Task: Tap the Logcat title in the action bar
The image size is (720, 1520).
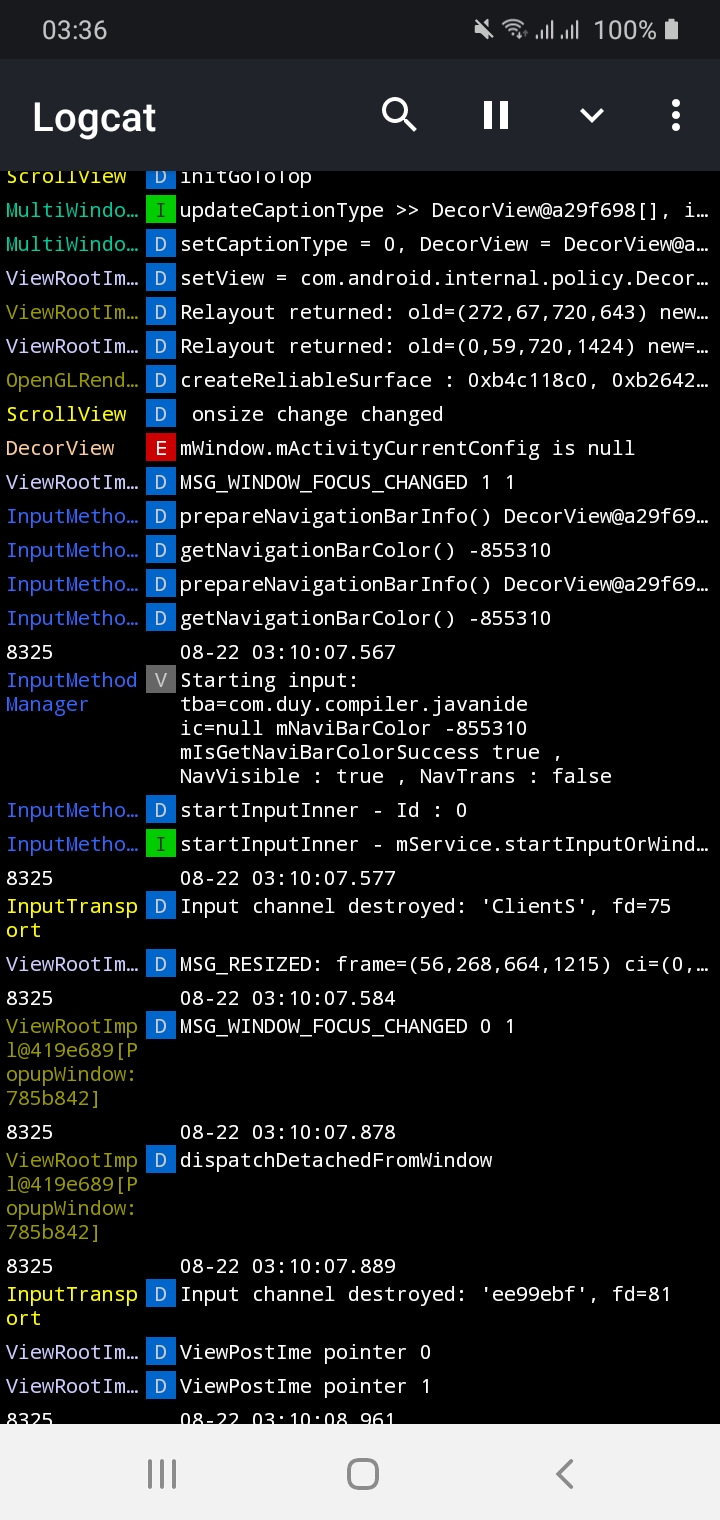Action: (93, 116)
